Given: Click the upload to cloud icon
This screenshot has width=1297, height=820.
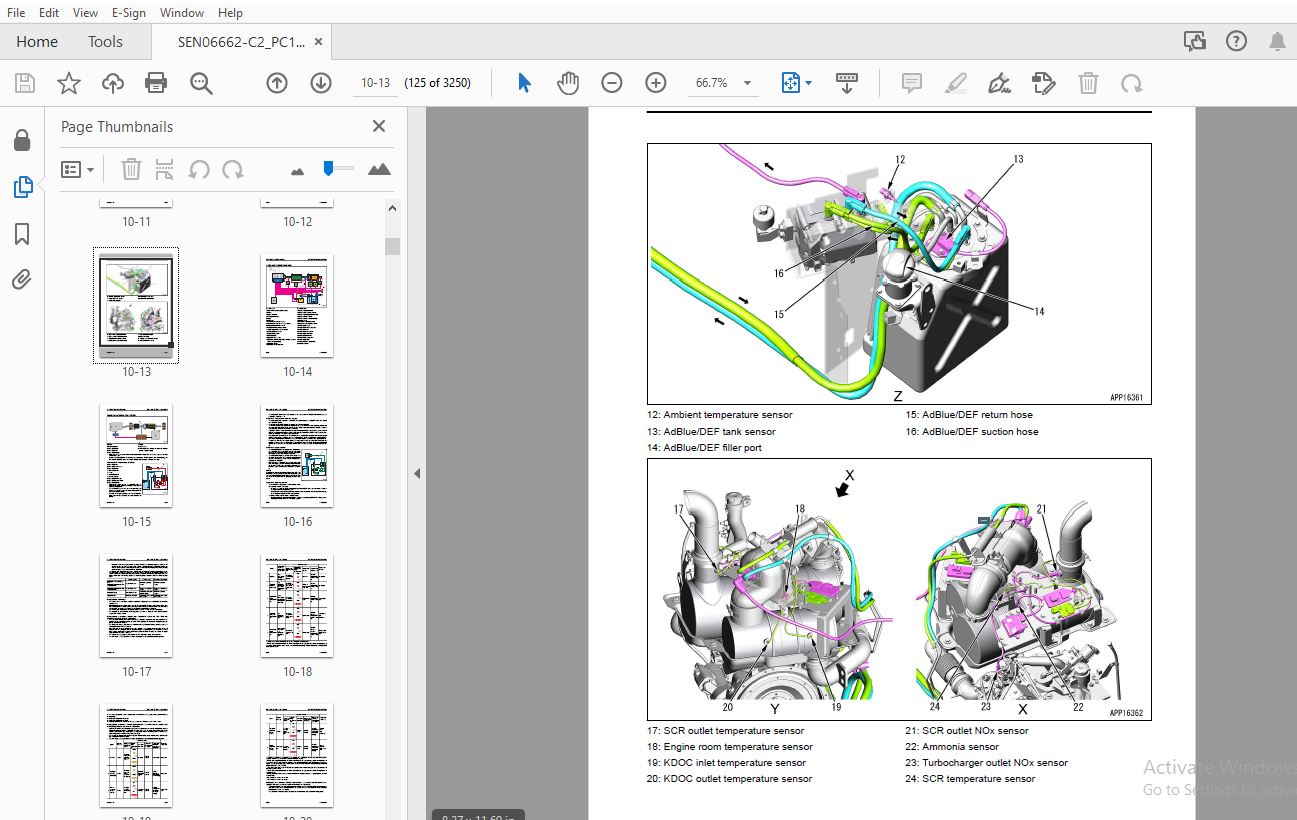Looking at the screenshot, I should (113, 83).
